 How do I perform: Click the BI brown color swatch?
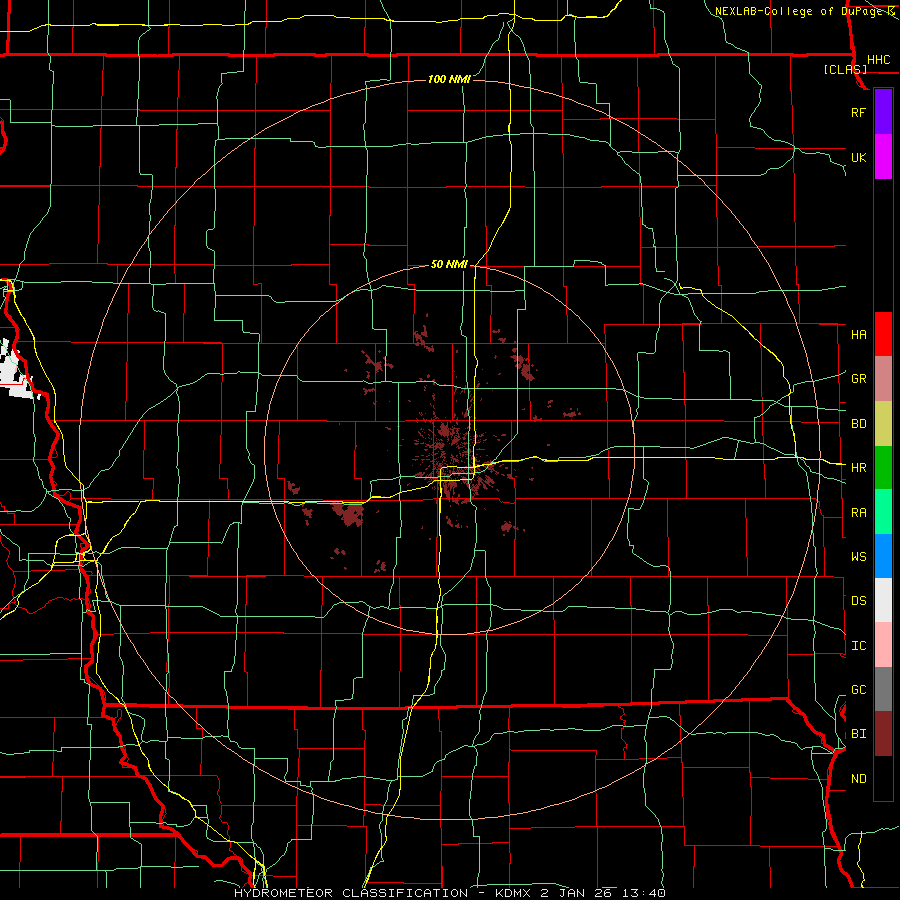click(883, 734)
